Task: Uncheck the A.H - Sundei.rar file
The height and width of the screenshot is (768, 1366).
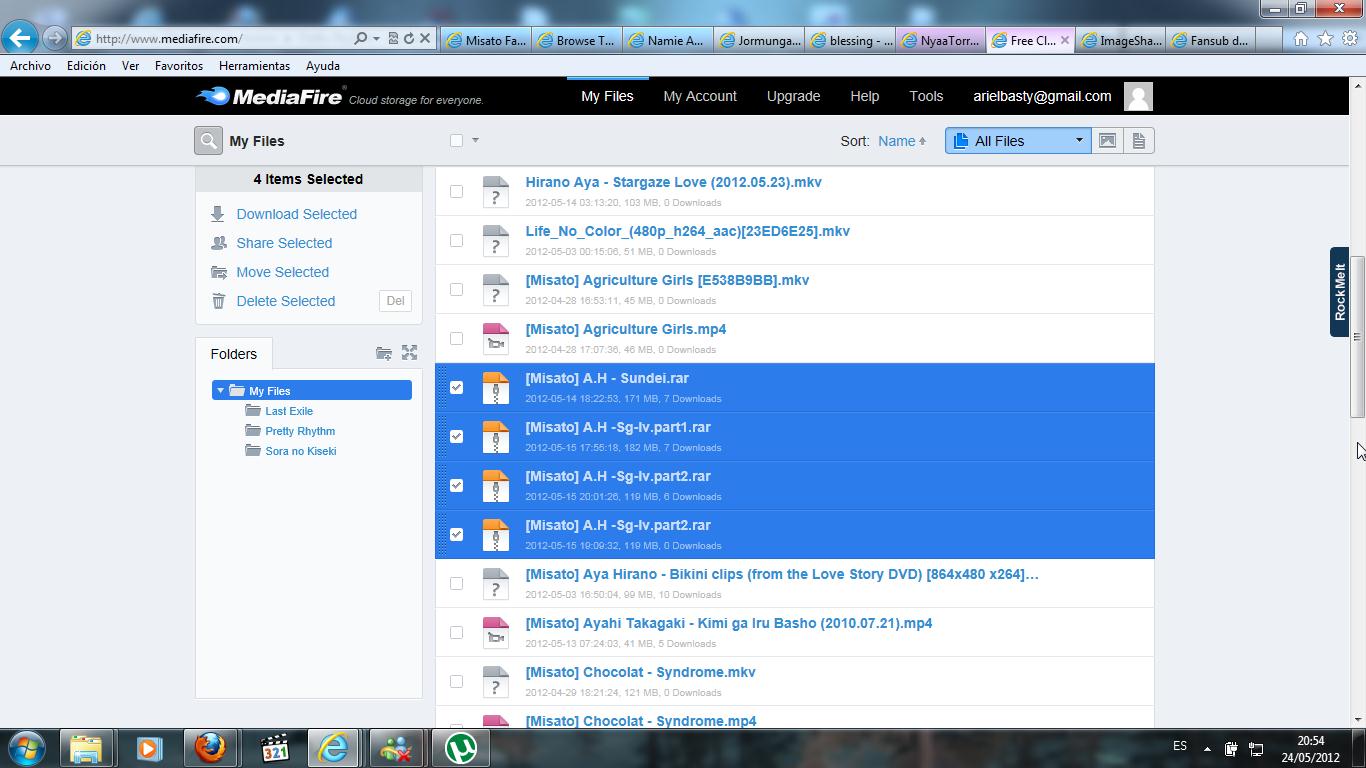Action: (456, 387)
